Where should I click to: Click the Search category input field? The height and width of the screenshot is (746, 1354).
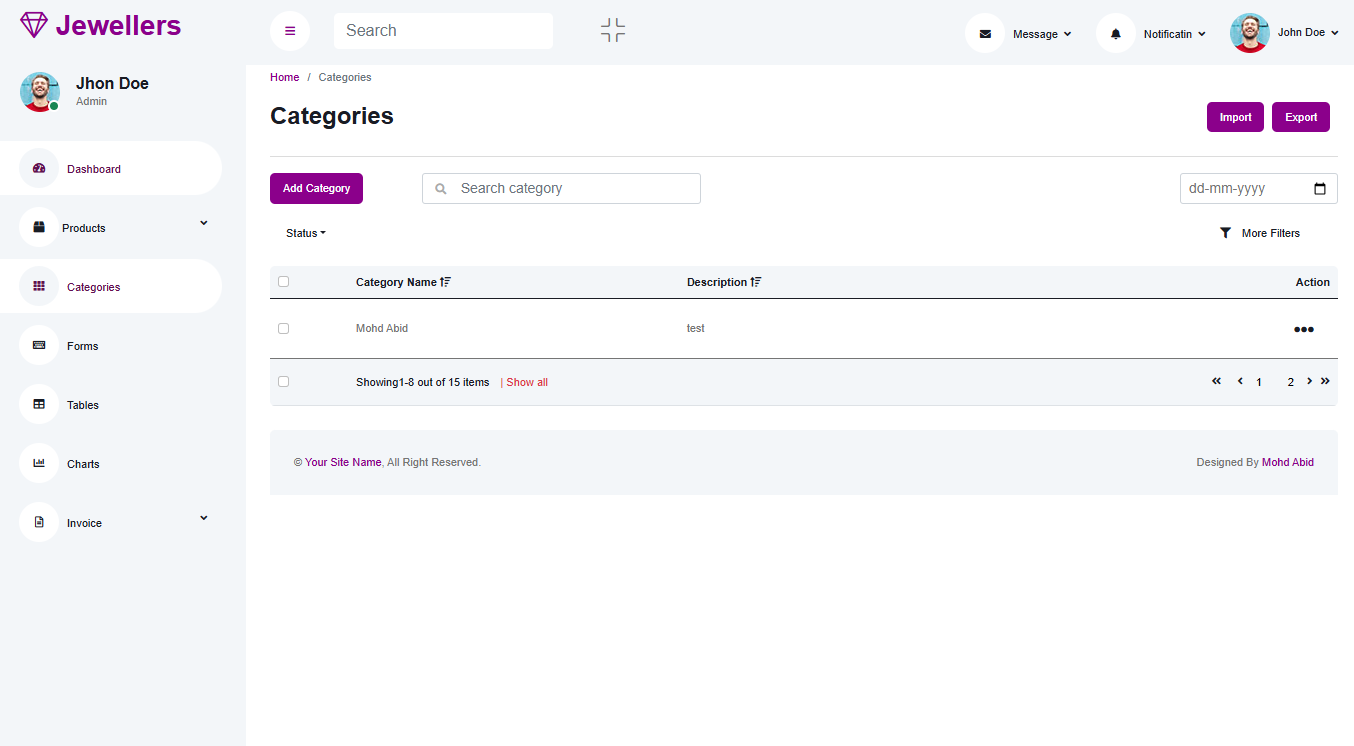coord(575,188)
